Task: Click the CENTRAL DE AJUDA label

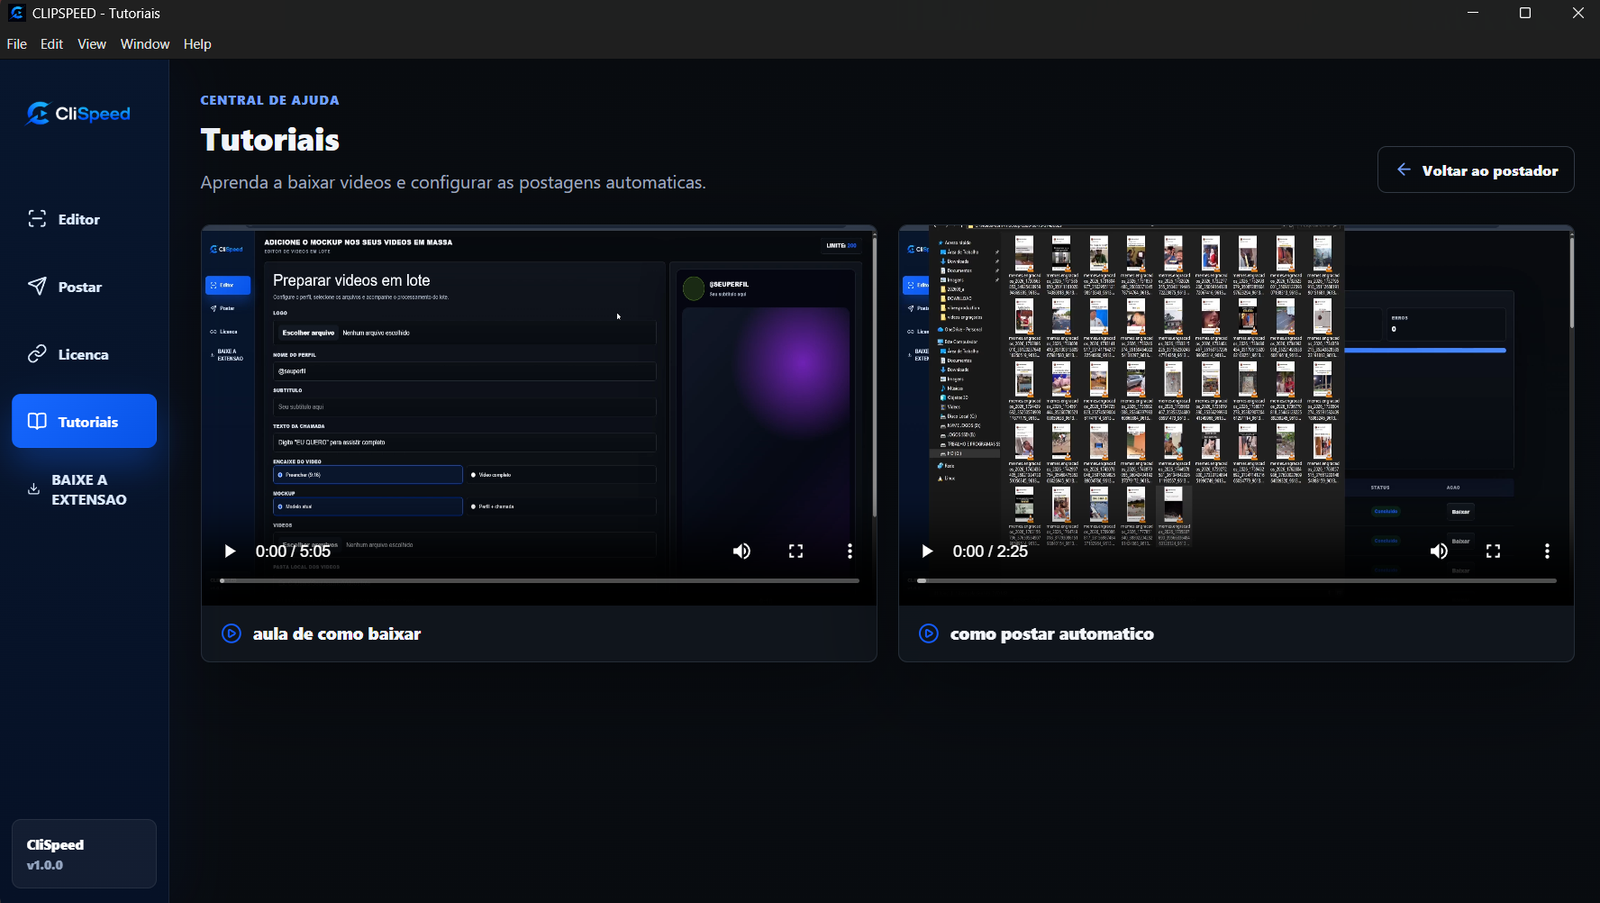Action: [270, 100]
